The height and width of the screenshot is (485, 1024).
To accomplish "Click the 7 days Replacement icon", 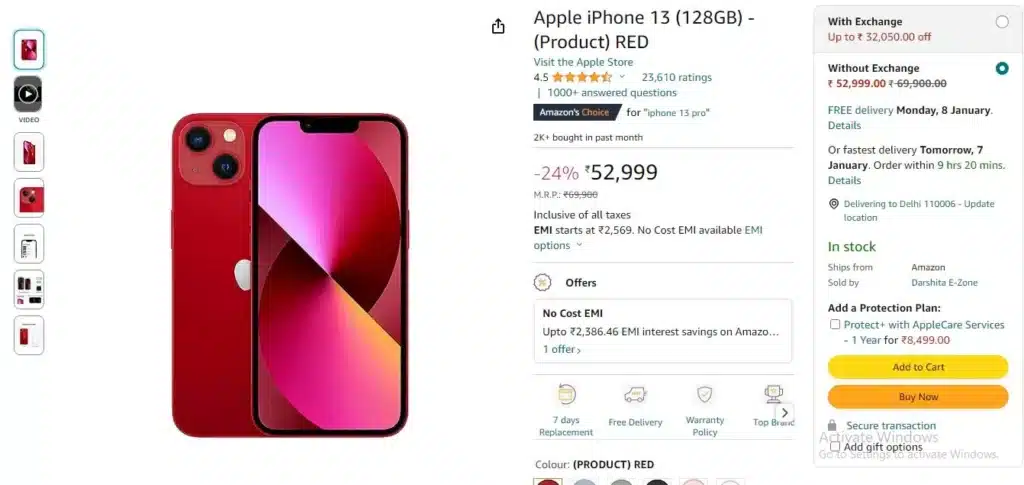I will [x=566, y=394].
